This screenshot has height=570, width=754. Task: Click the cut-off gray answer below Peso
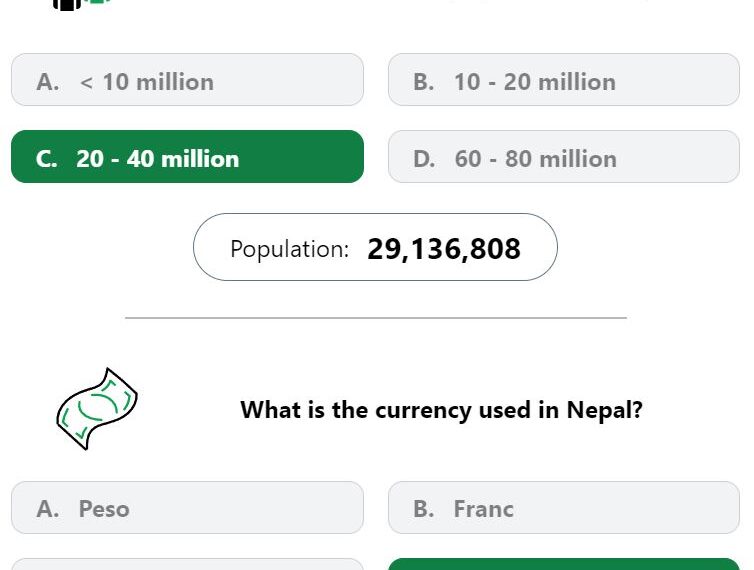click(187, 564)
